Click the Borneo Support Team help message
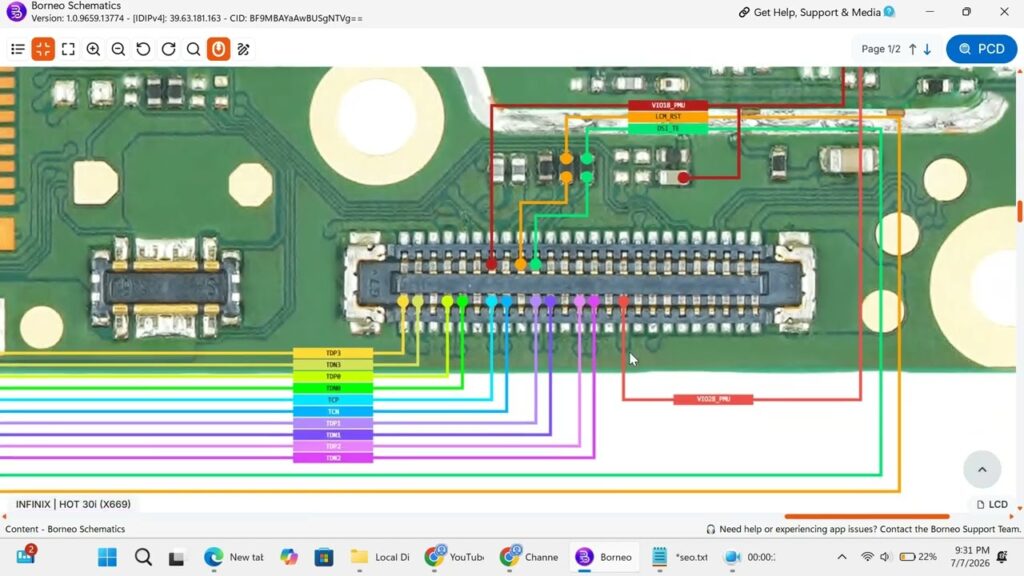Image resolution: width=1024 pixels, height=576 pixels. click(x=863, y=529)
